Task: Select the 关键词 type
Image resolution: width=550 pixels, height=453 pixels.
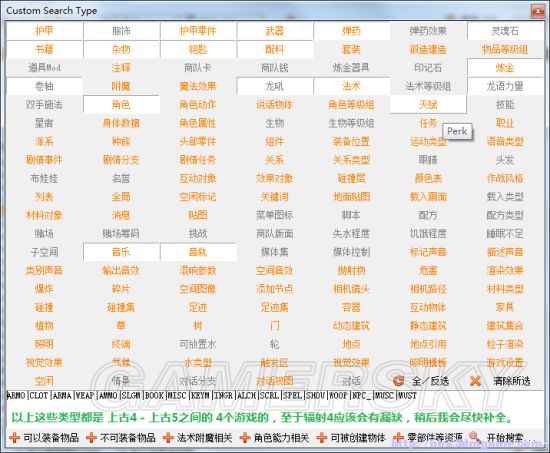Action: point(275,196)
